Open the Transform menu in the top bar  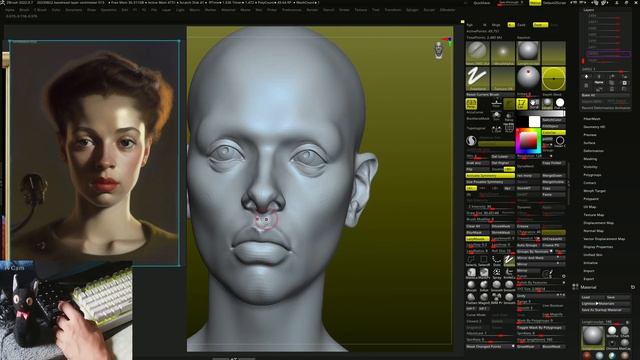(x=393, y=10)
